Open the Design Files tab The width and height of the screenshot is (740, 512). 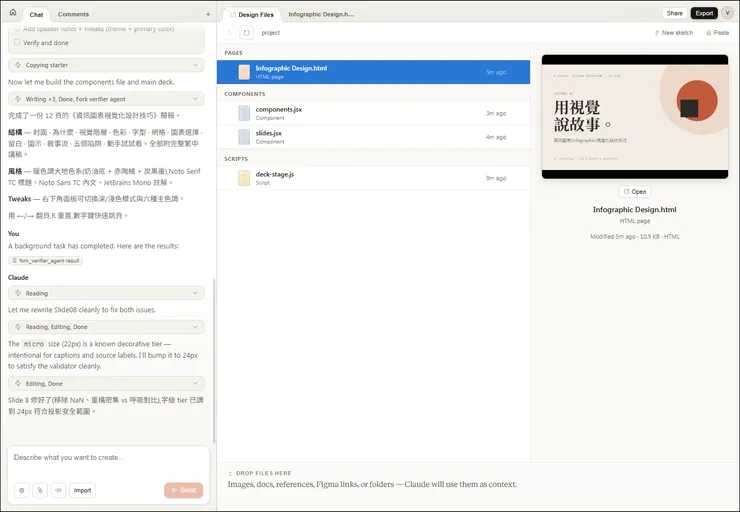pos(252,15)
